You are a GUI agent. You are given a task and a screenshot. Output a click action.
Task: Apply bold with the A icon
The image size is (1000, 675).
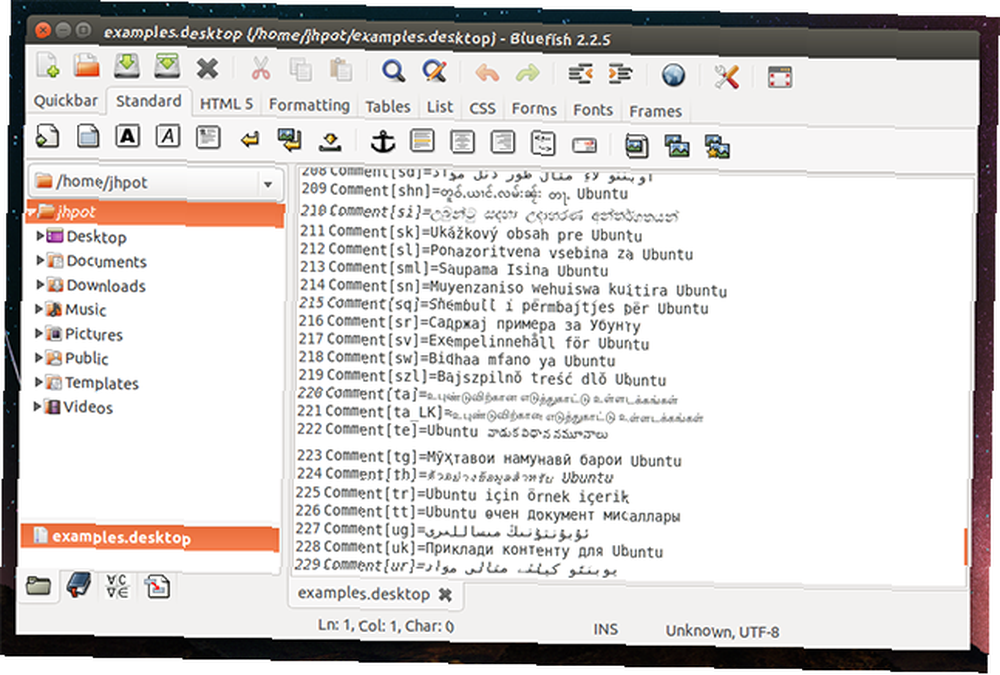[x=128, y=136]
